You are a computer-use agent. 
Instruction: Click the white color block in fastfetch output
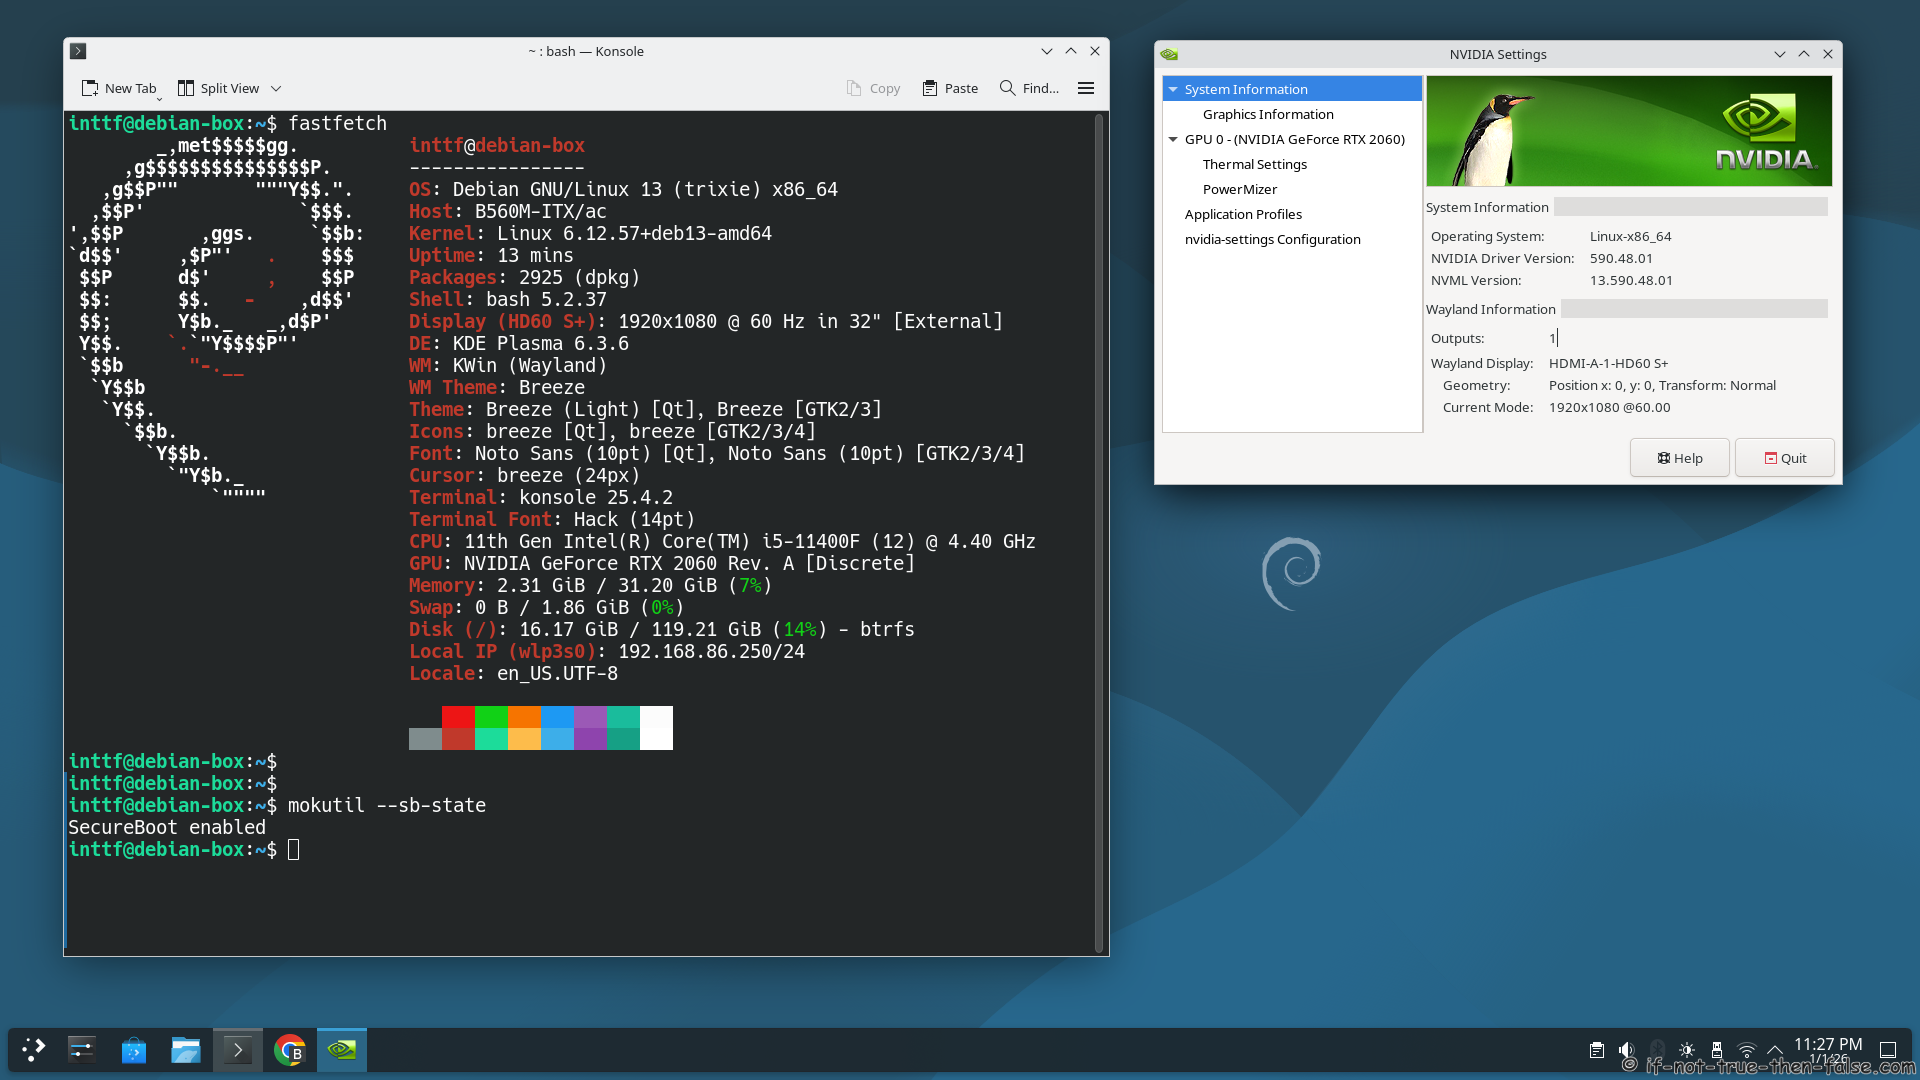click(656, 728)
